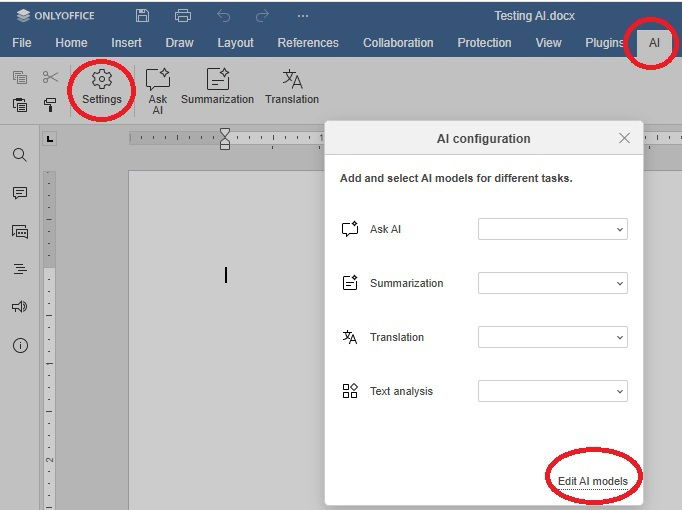Image resolution: width=682 pixels, height=510 pixels.
Task: Redo the last action
Action: (262, 16)
